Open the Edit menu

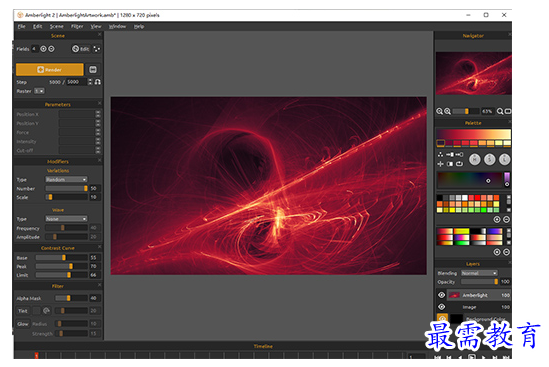pos(37,26)
